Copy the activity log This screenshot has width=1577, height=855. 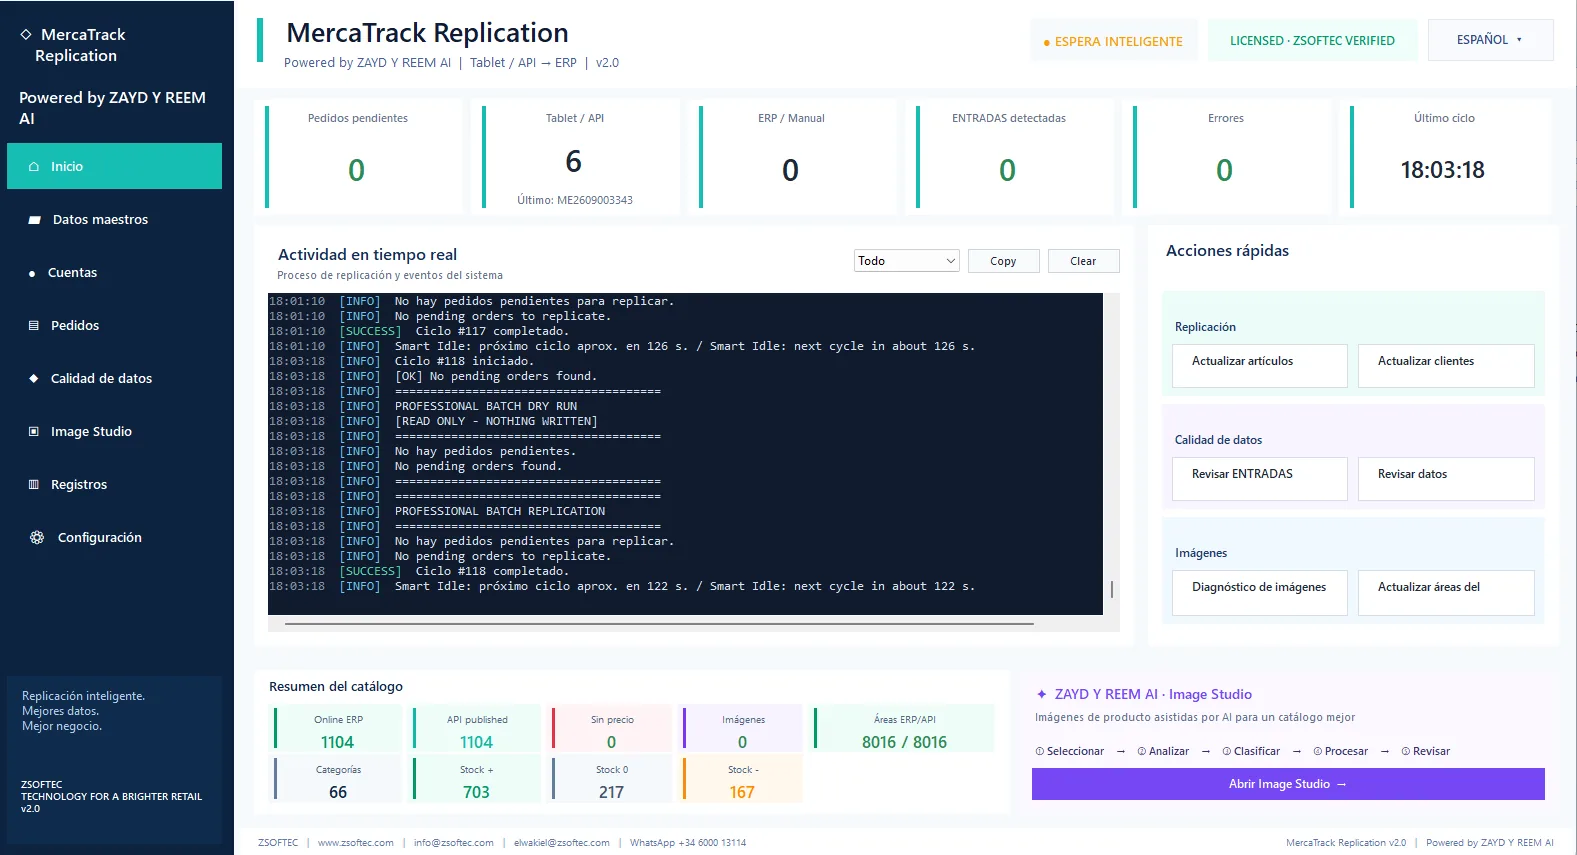(x=1003, y=261)
